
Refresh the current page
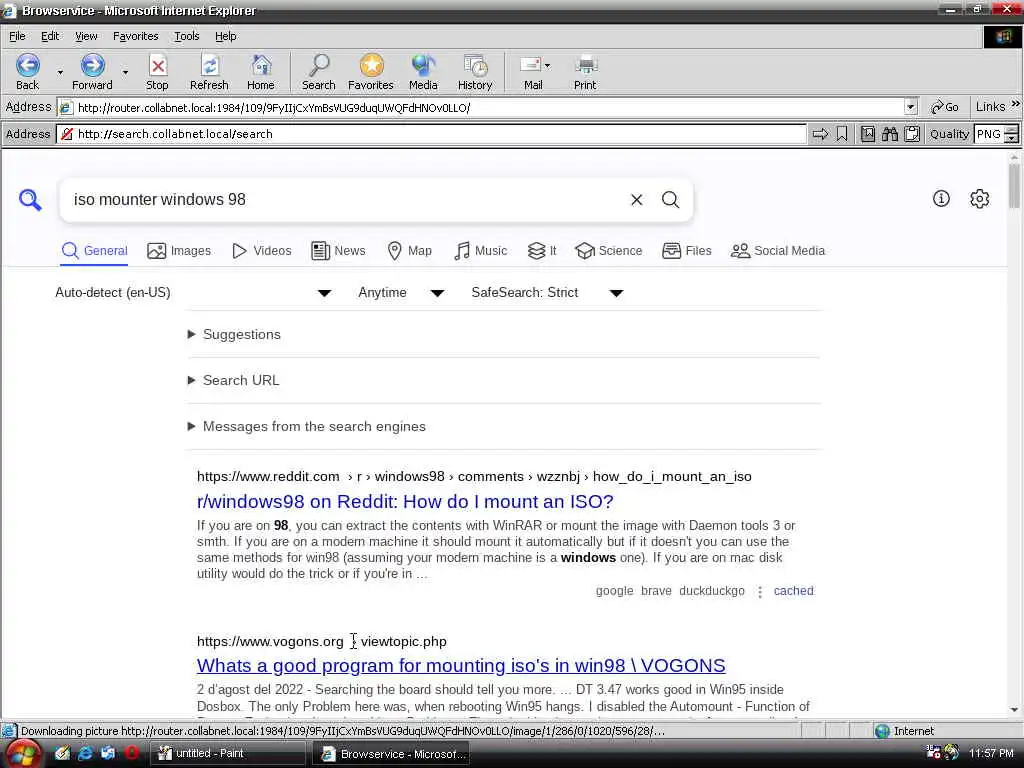tap(209, 72)
